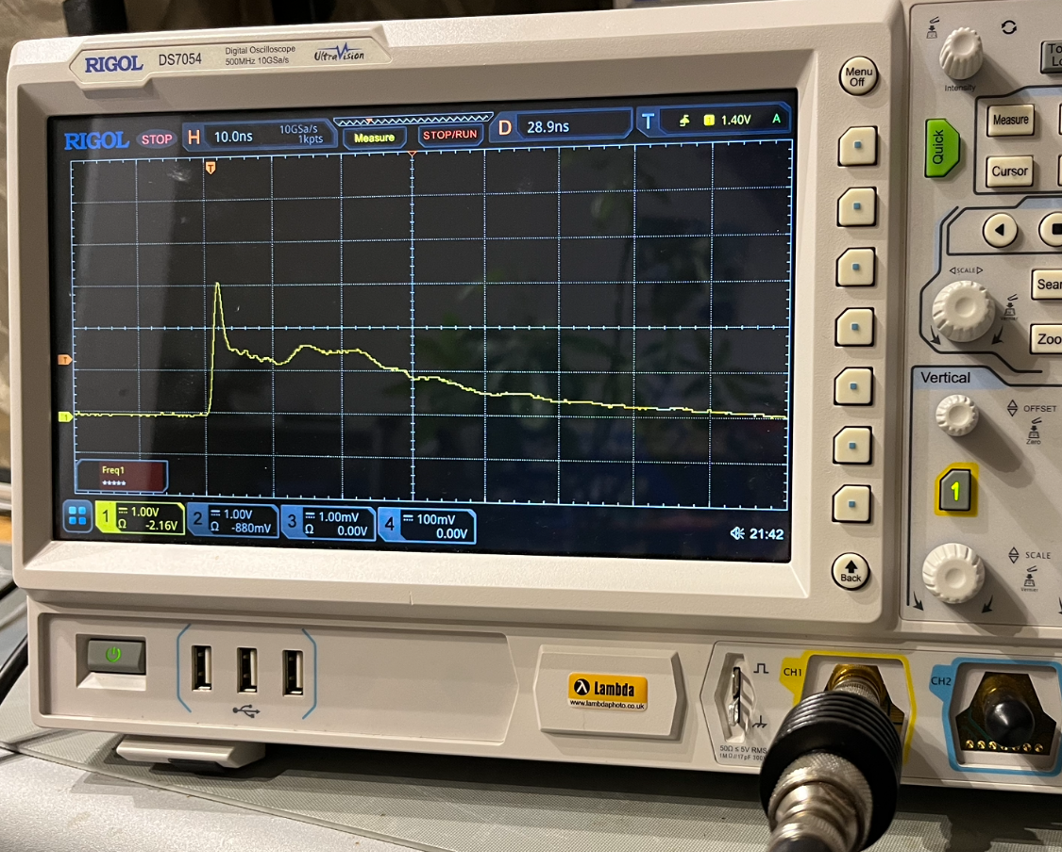
Task: Tap the speaker sound icon beside 21:42
Action: pyautogui.click(x=737, y=534)
